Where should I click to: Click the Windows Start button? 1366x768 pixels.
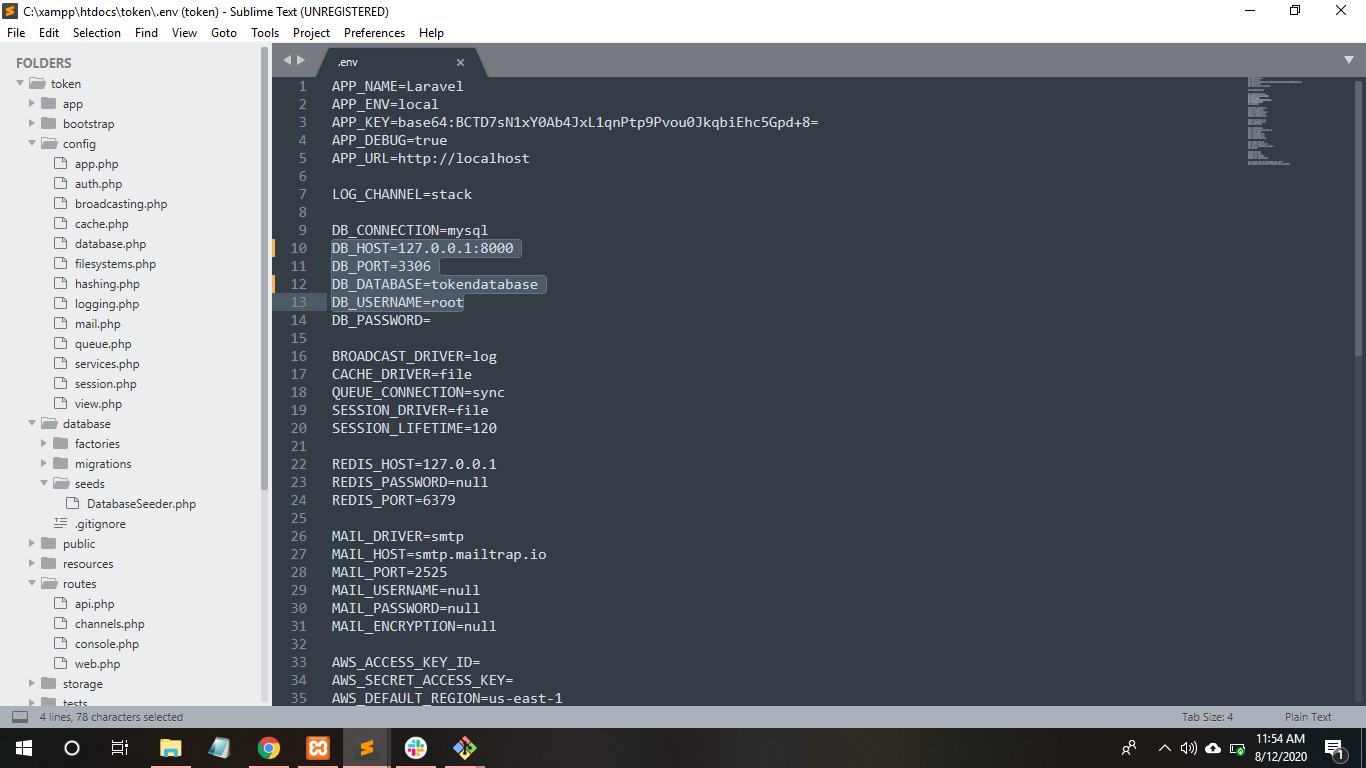coord(24,748)
